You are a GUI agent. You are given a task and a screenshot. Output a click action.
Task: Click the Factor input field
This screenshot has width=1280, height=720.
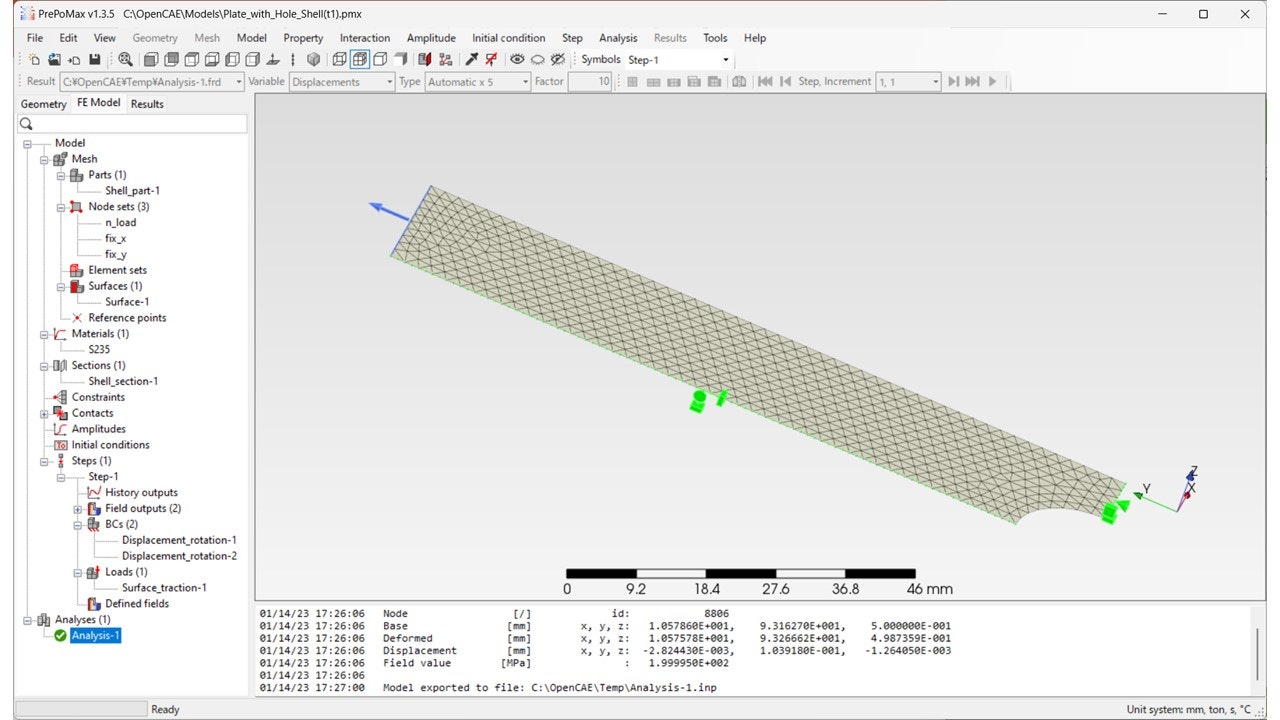pos(590,82)
